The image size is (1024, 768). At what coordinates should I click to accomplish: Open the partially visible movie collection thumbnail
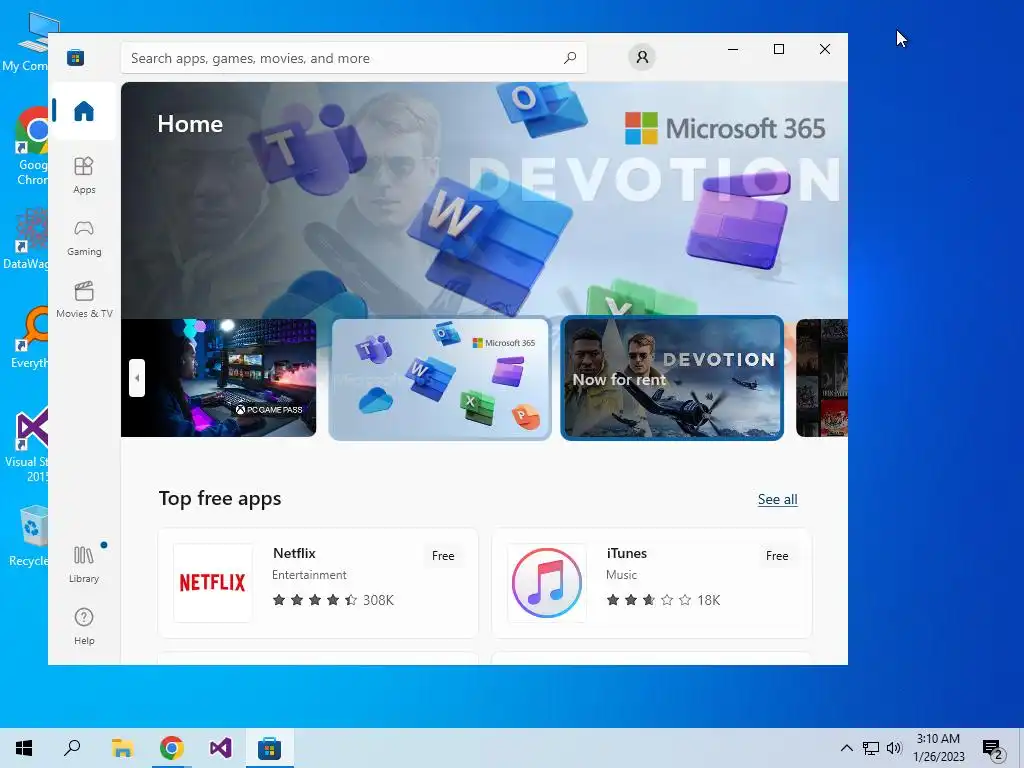pyautogui.click(x=822, y=377)
